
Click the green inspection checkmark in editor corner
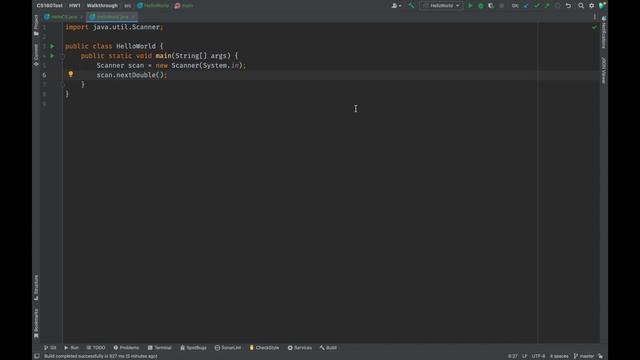pos(594,27)
